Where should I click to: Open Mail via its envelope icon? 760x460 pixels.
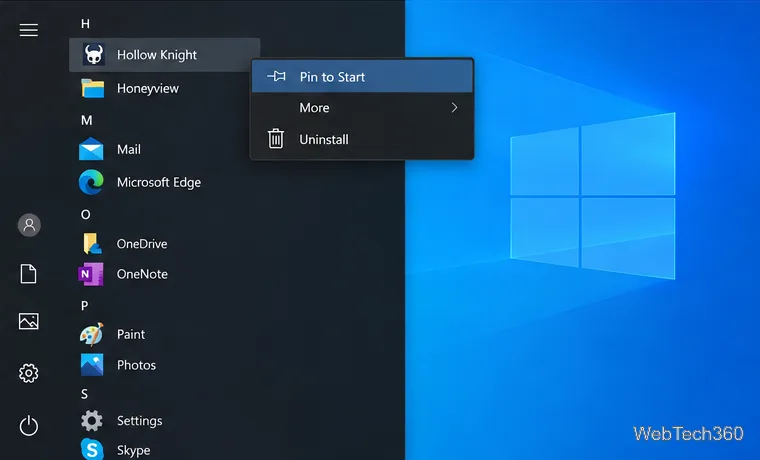(91, 149)
